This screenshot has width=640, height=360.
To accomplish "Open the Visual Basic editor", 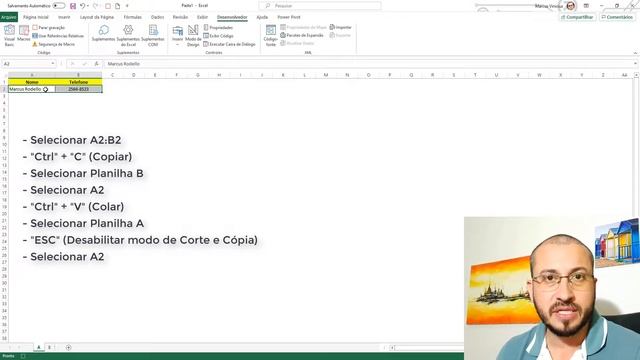I will click(x=9, y=36).
